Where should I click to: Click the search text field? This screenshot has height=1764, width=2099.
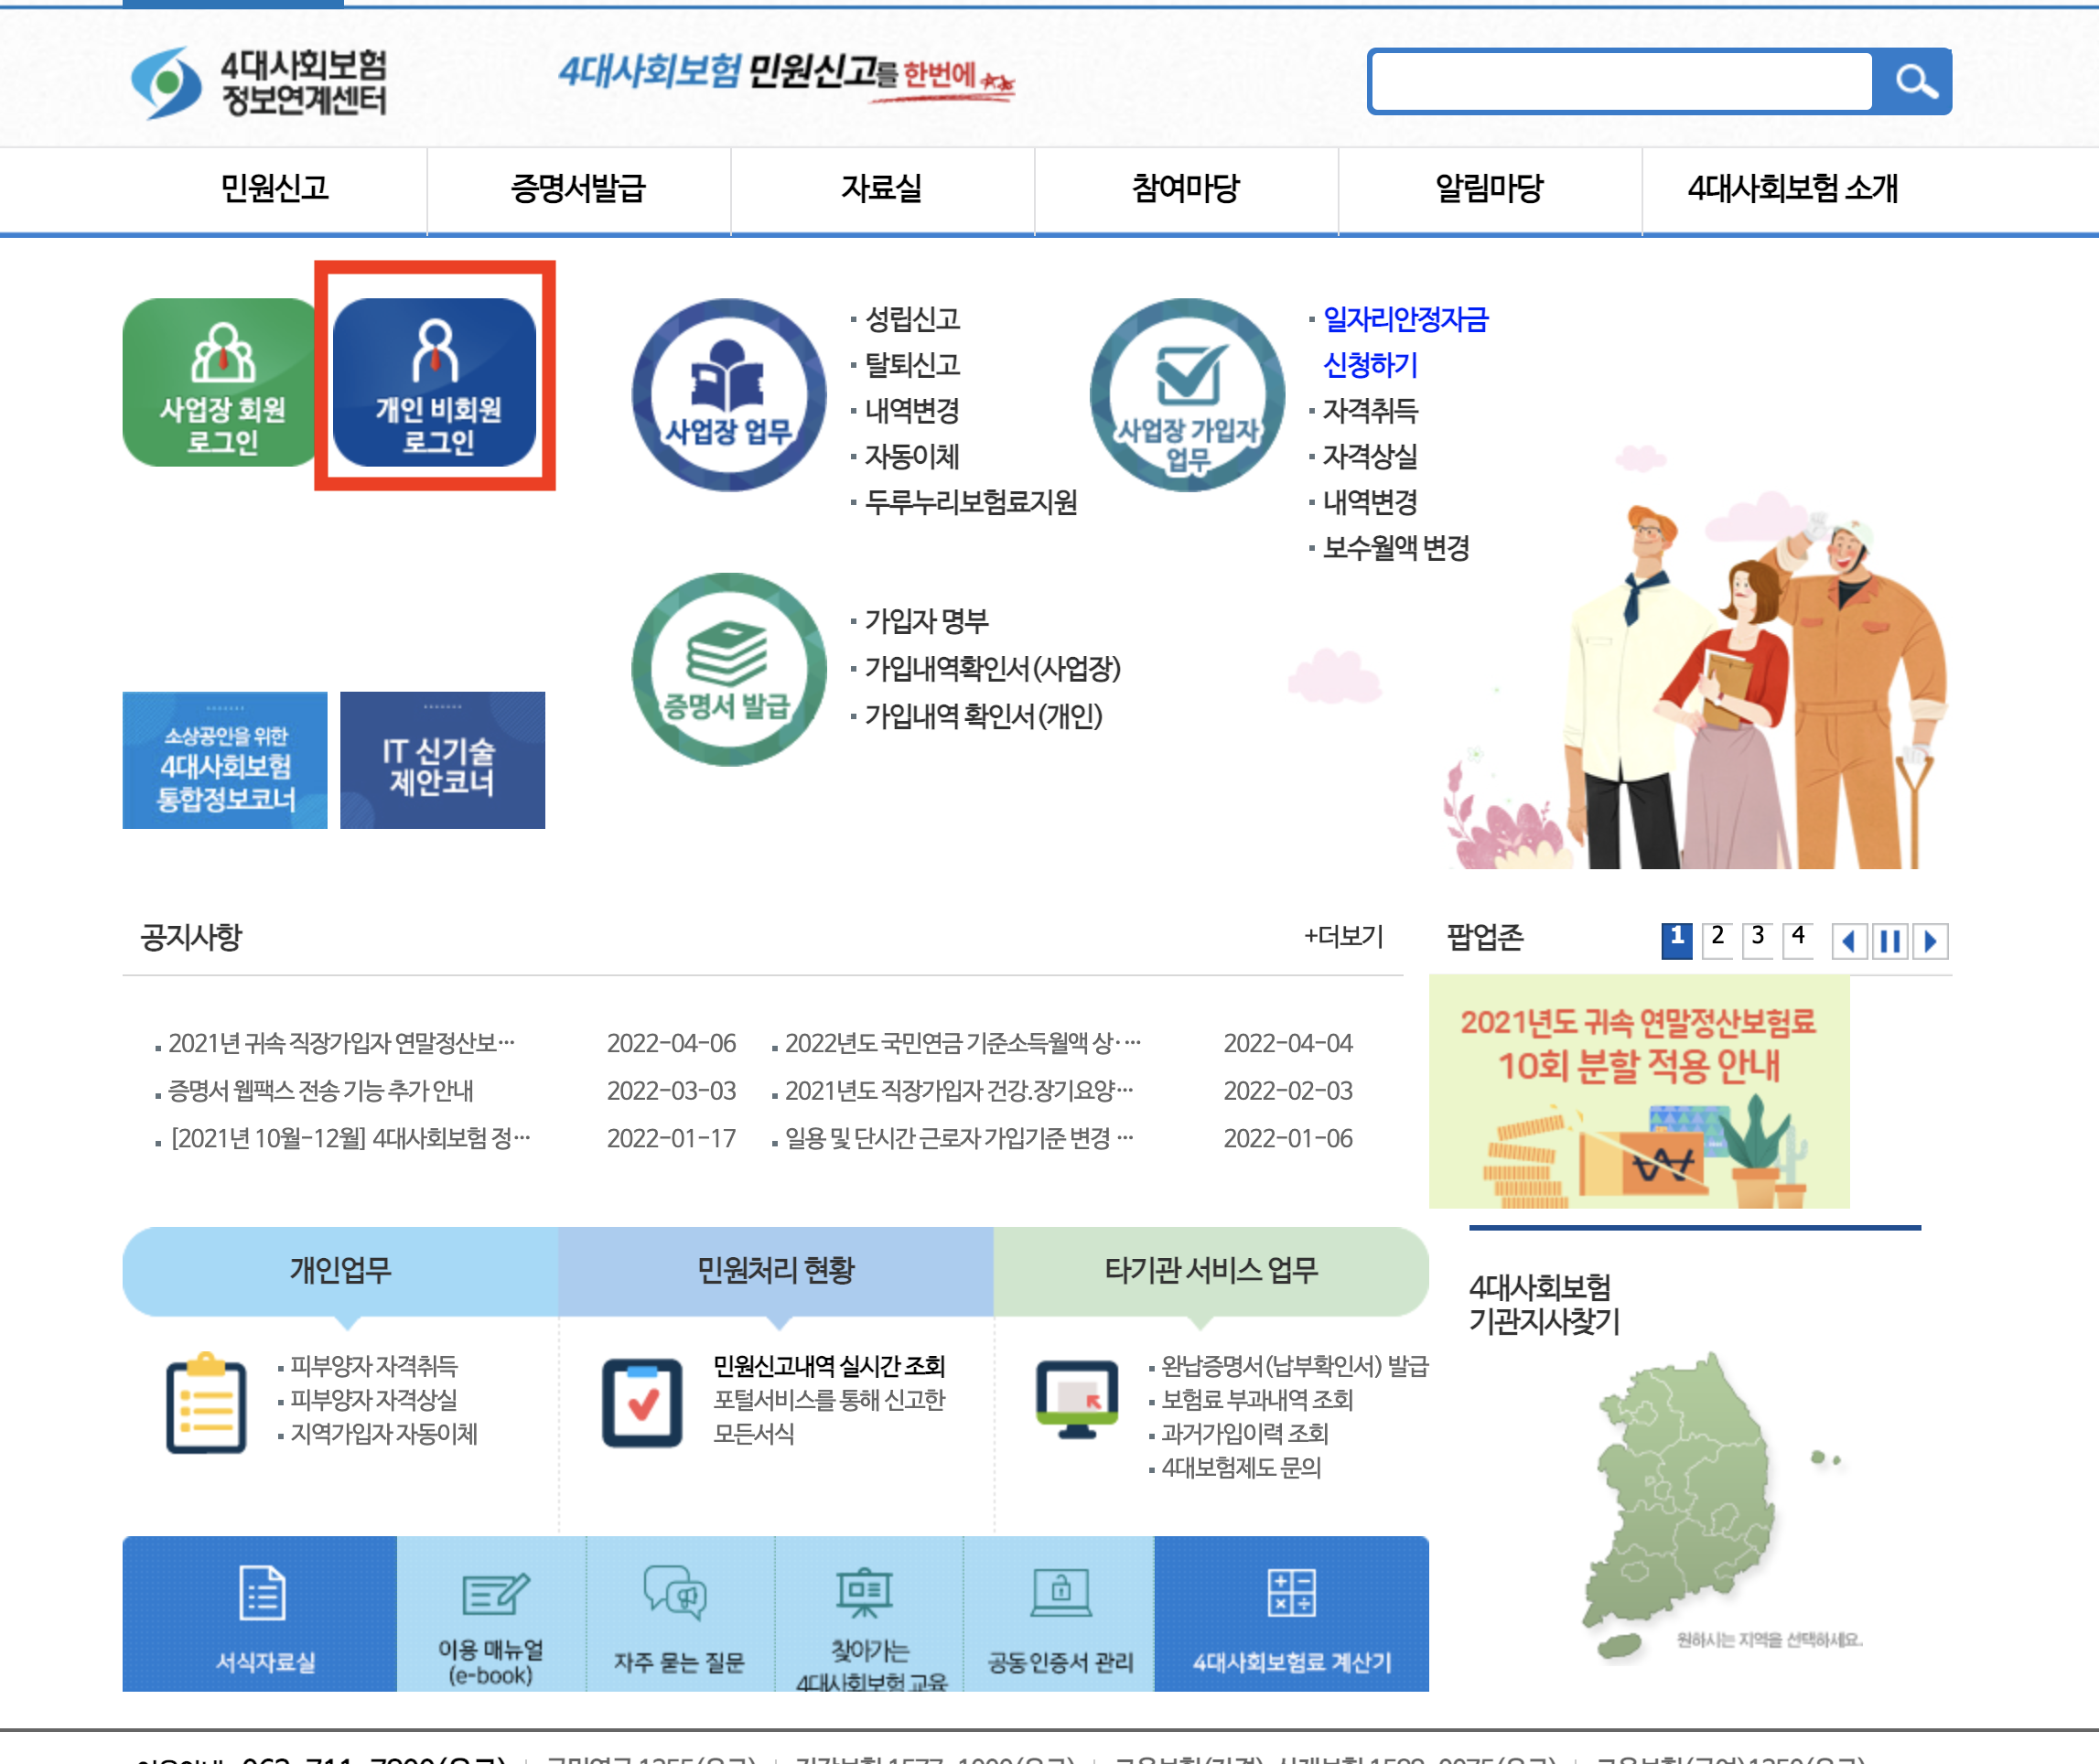pos(1621,81)
